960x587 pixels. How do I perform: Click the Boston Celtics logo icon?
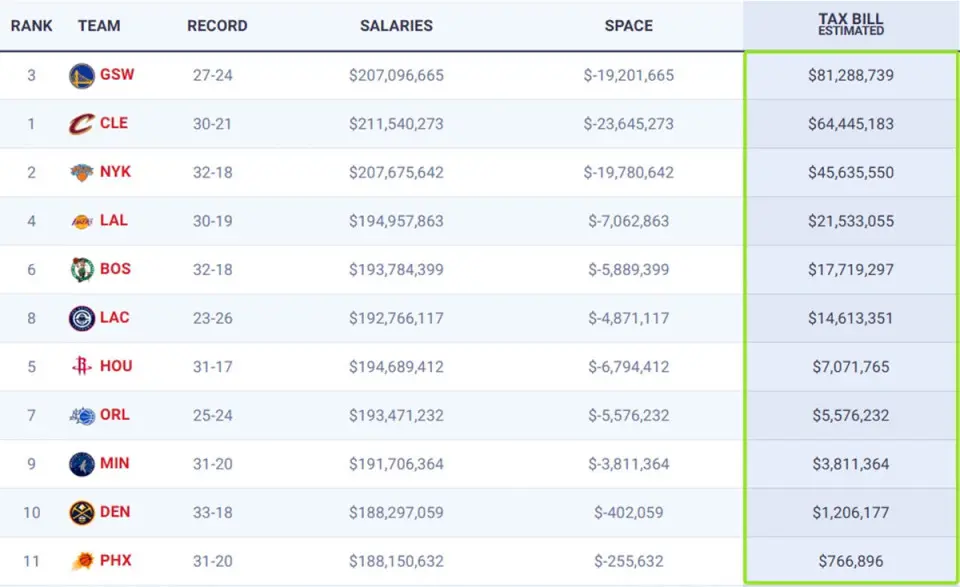point(82,269)
